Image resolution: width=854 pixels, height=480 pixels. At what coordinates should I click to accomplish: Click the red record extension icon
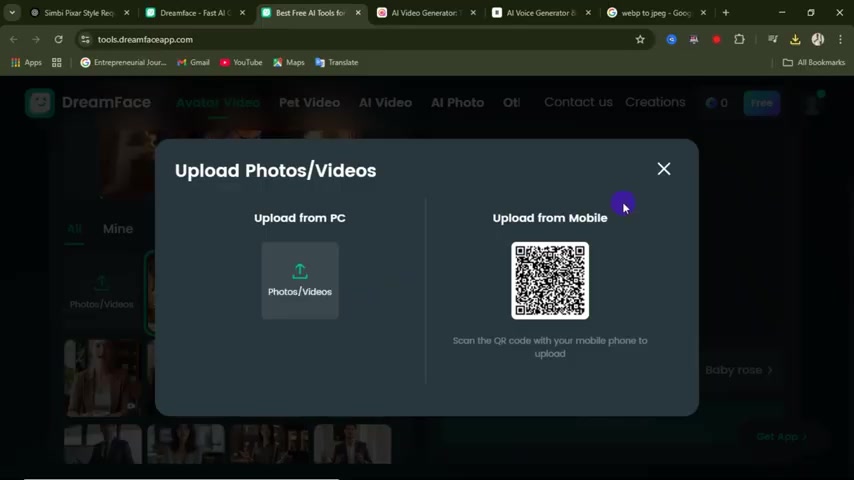[716, 39]
